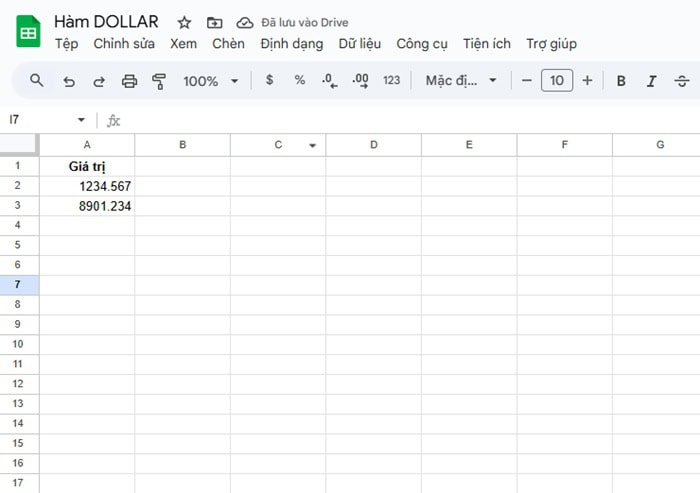Select cell with value 1234.567
This screenshot has height=493, width=700.
87,186
